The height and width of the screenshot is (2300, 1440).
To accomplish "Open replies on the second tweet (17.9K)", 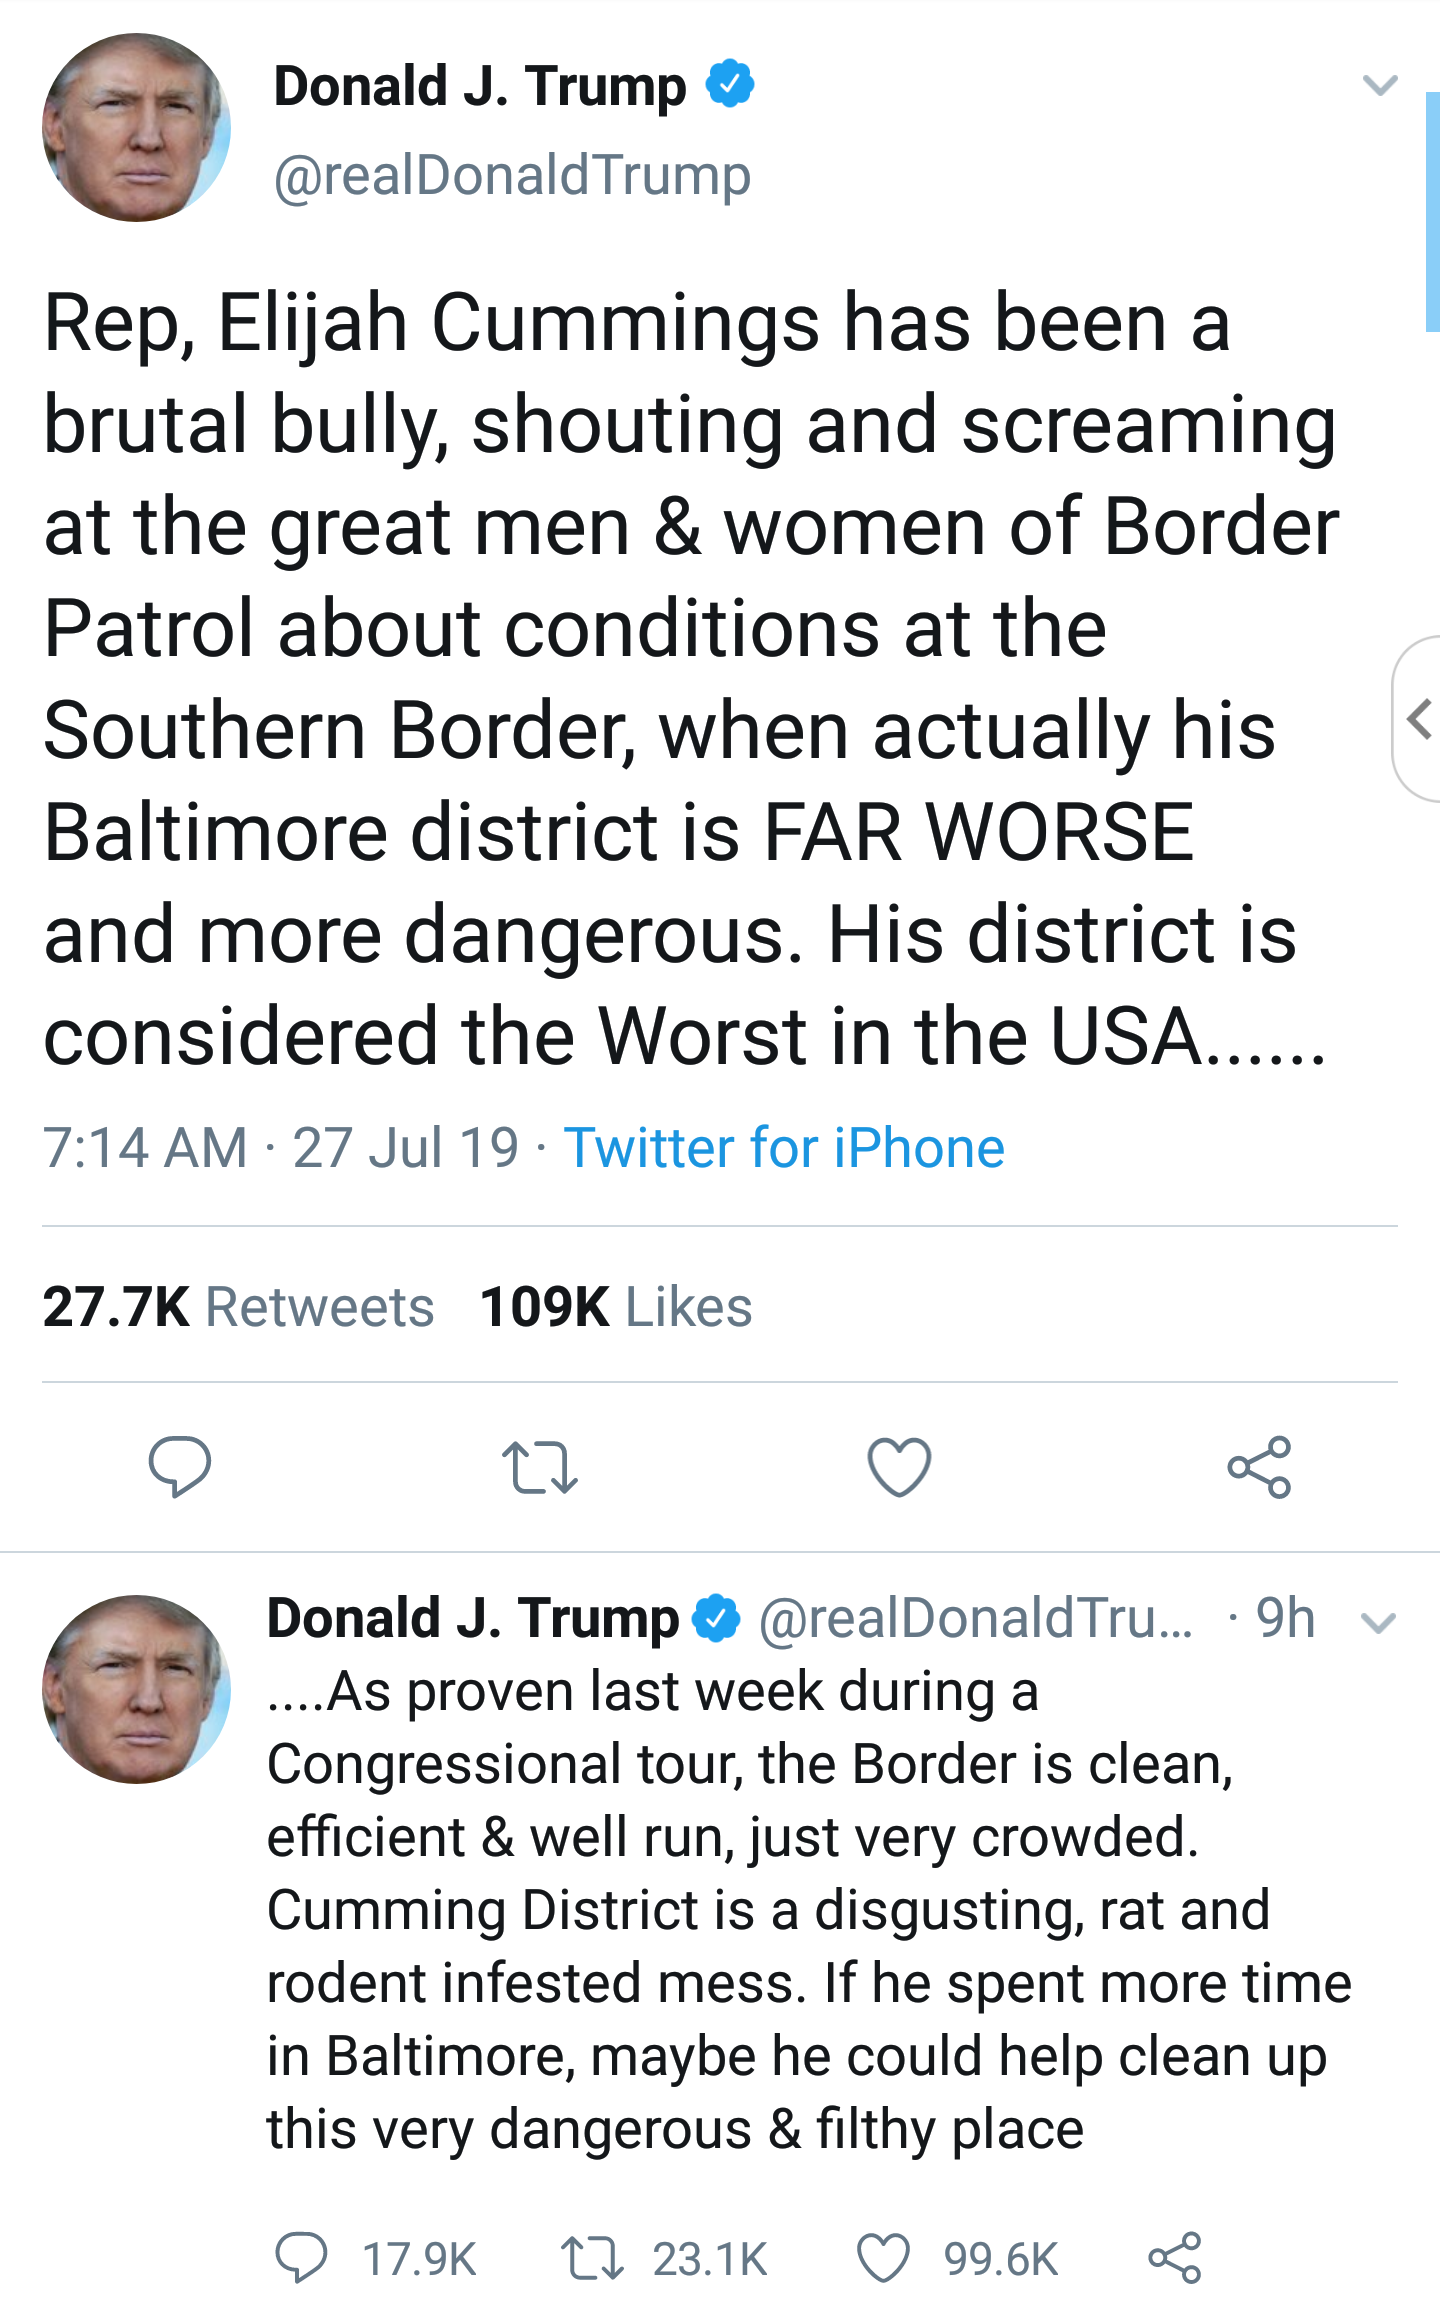I will tap(302, 2258).
